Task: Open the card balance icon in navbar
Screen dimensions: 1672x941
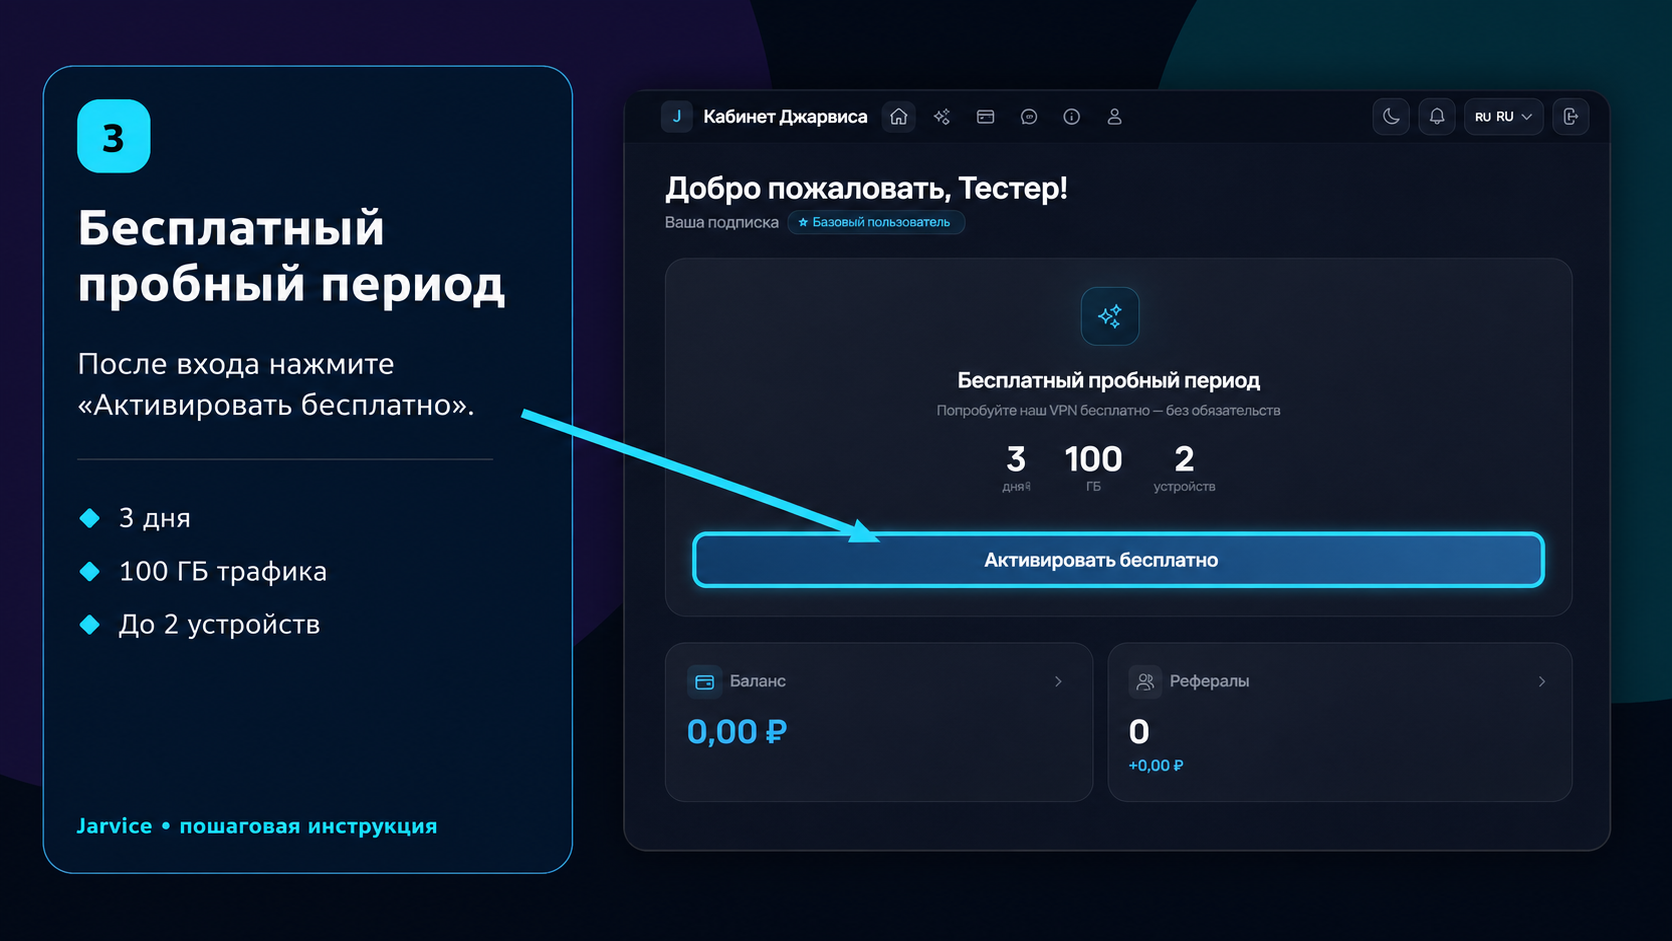Action: coord(985,117)
